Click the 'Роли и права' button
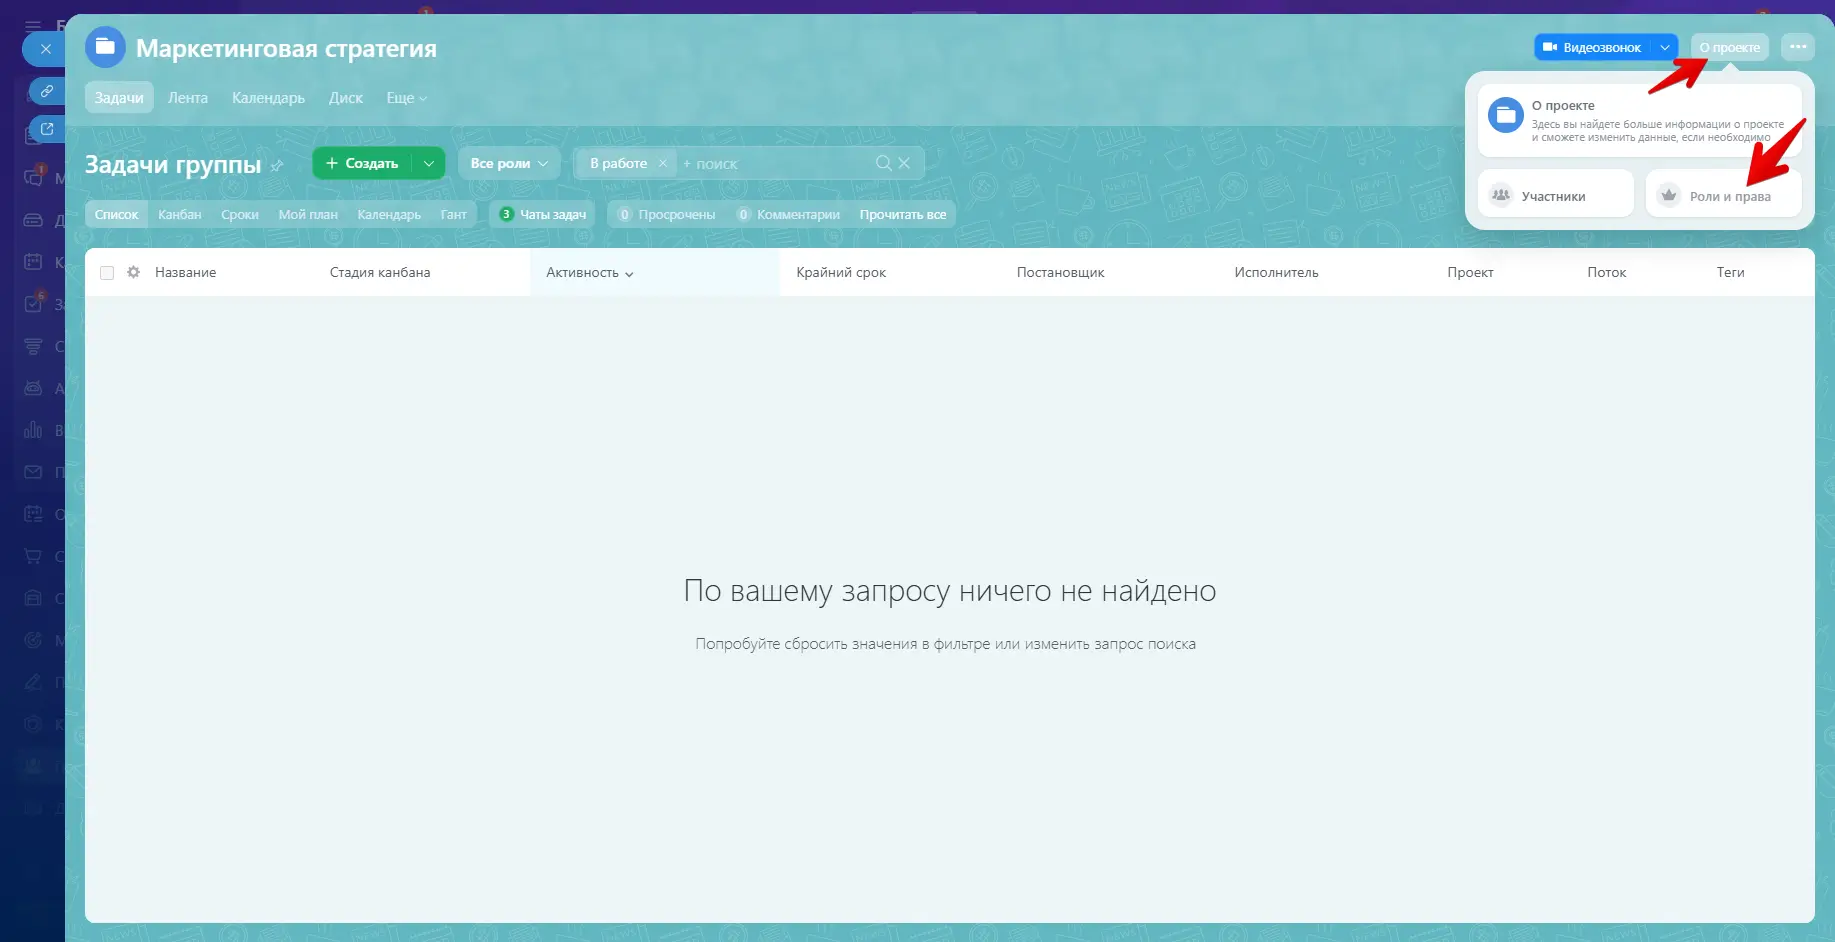The height and width of the screenshot is (942, 1835). pos(1723,194)
